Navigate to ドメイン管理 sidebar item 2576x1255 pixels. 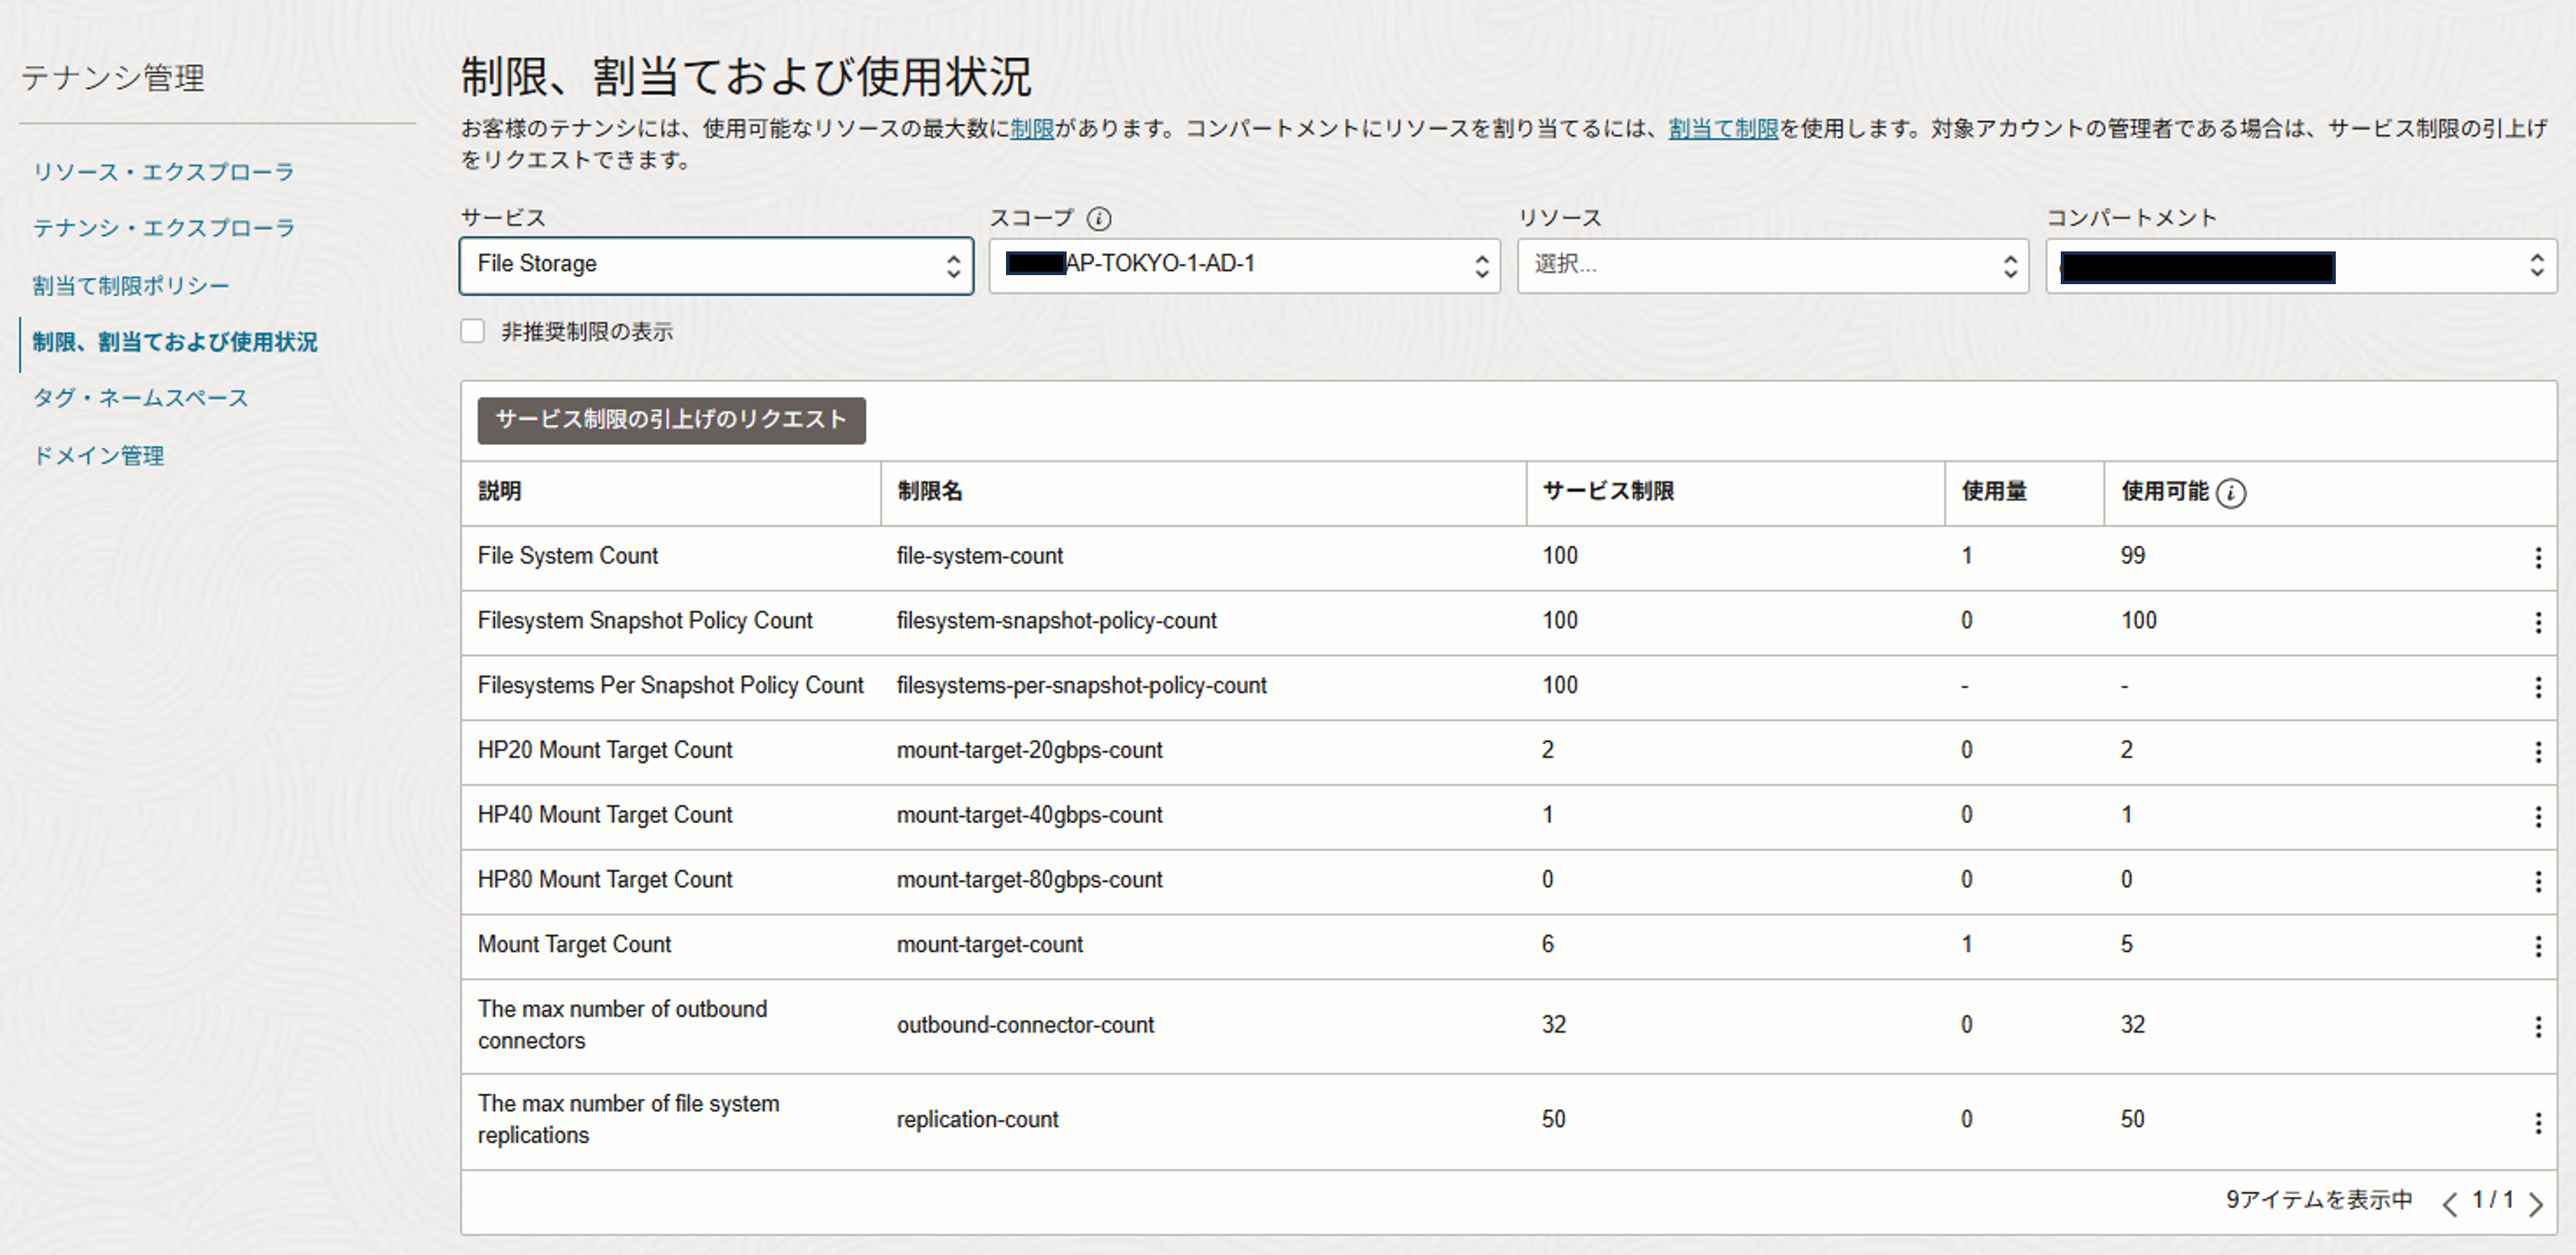click(x=99, y=456)
